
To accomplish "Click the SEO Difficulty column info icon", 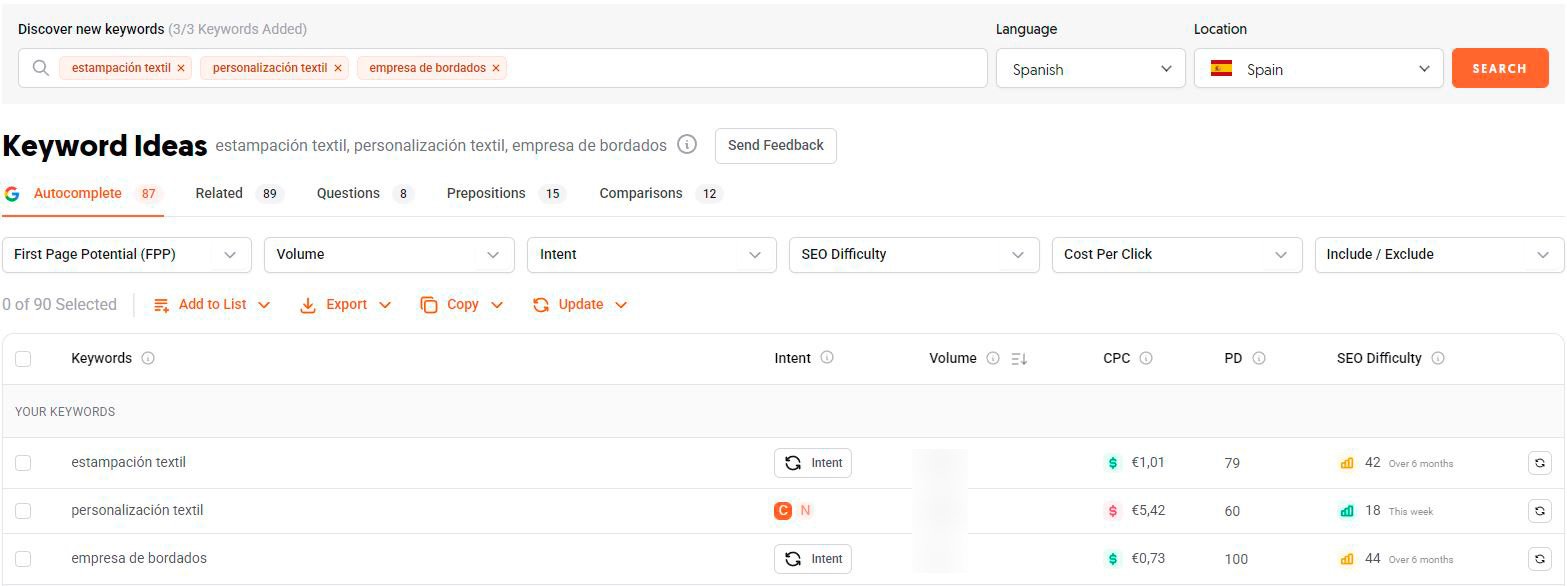I will 1438,359.
